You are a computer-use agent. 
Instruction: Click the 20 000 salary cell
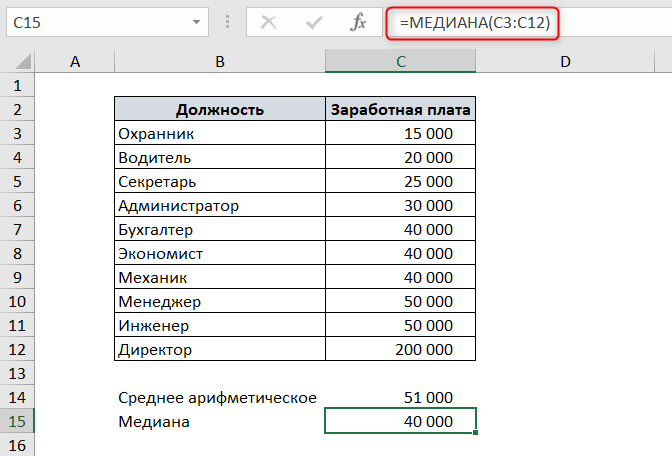[400, 157]
